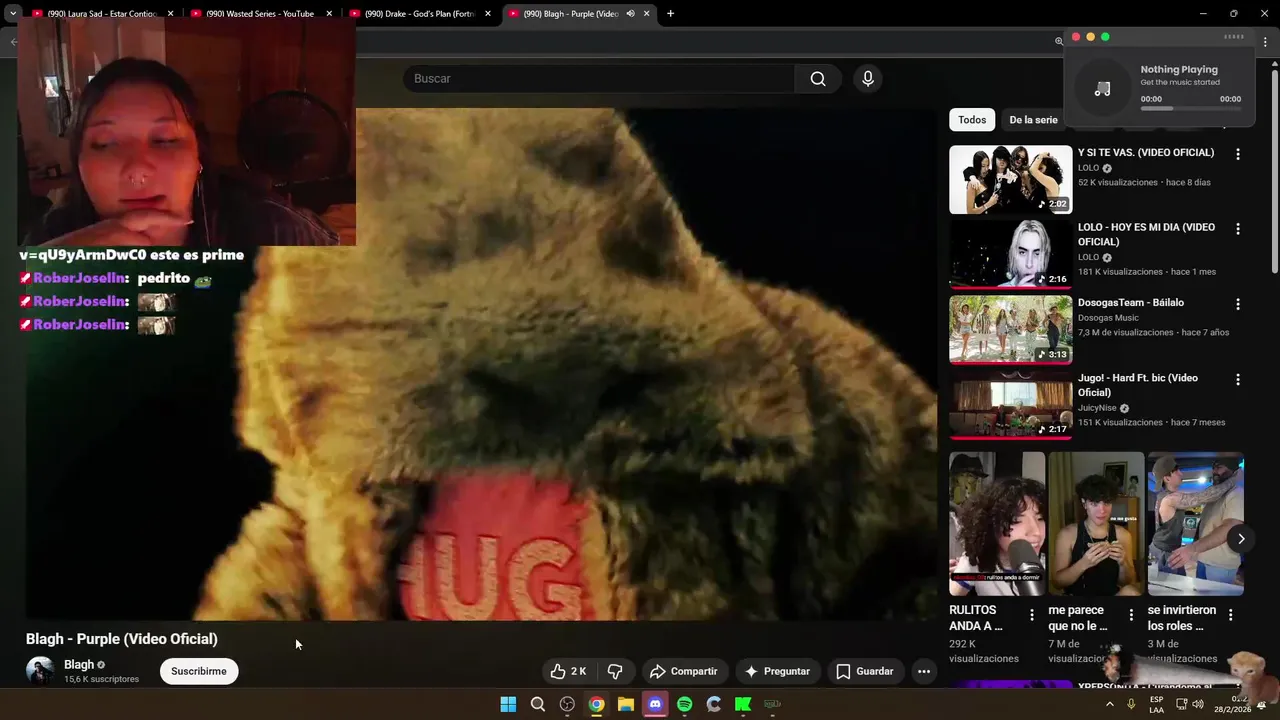The image size is (1280, 720).
Task: Click the ESP LAA language indicator
Action: point(1156,704)
